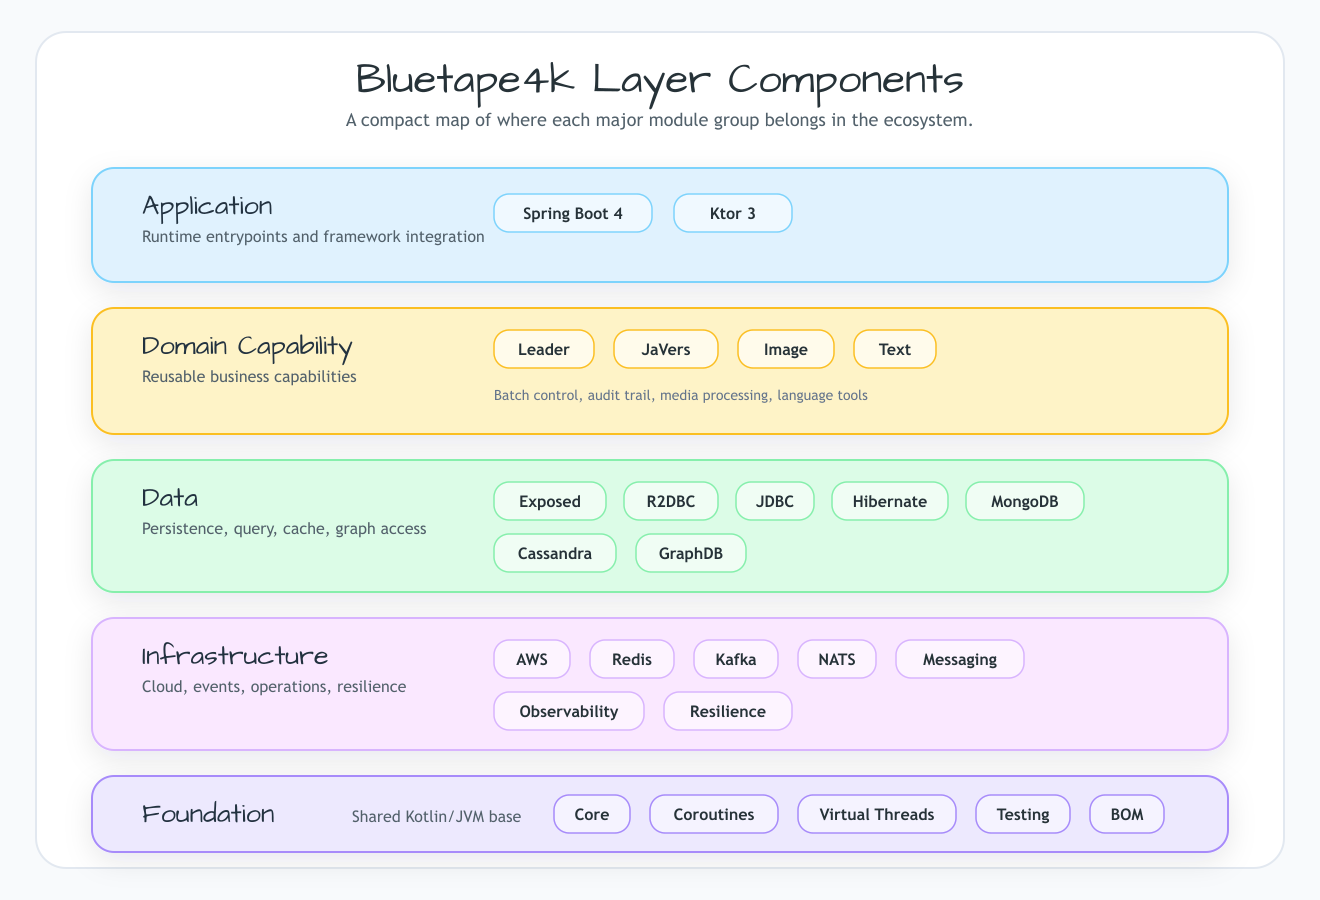This screenshot has width=1320, height=900.
Task: Click the Exposed chip
Action: [x=550, y=501]
